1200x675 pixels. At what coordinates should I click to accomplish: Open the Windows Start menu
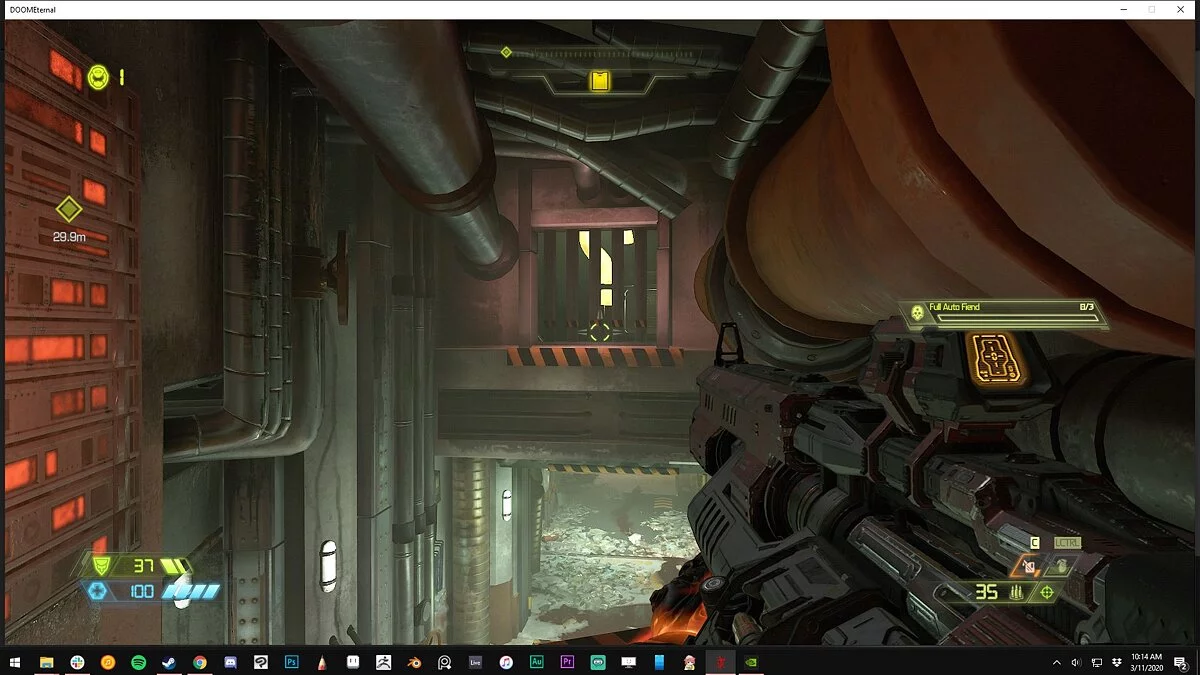pos(15,662)
